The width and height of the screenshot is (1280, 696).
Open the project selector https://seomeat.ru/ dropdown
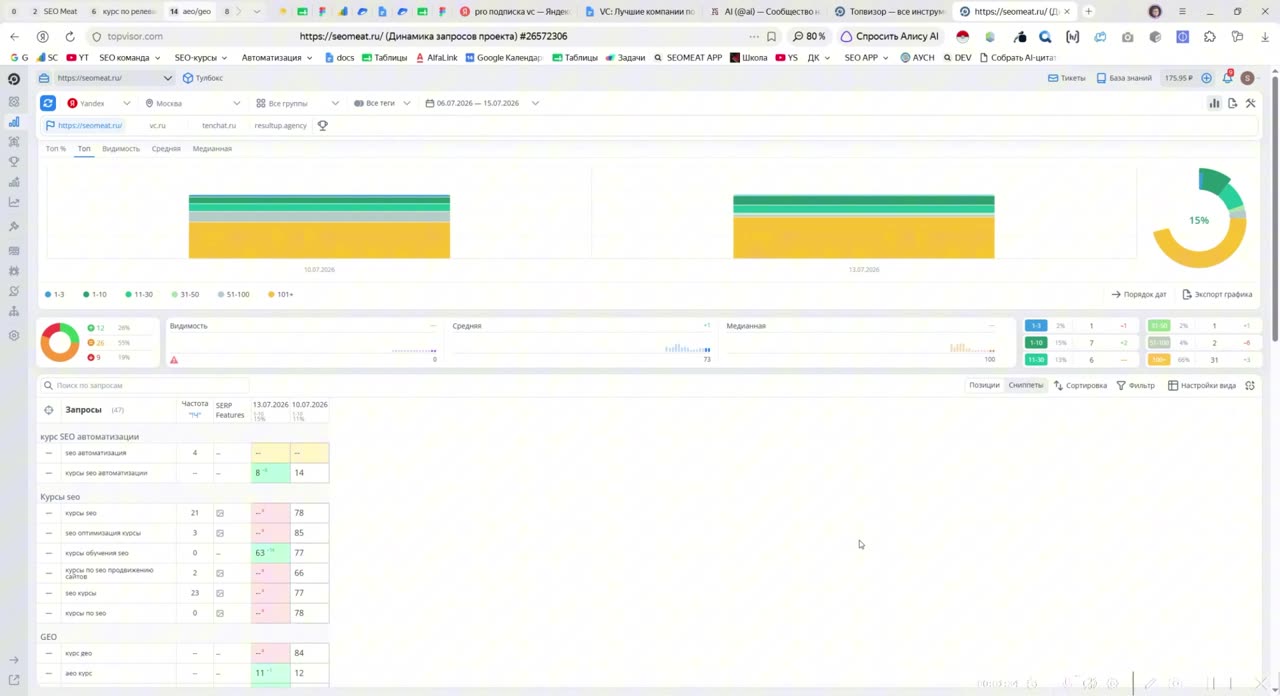[x=105, y=78]
